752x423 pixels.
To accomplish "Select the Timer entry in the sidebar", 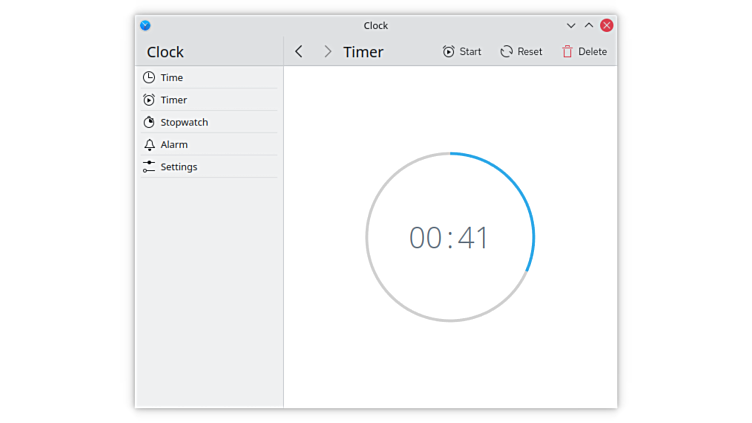I will 173,100.
